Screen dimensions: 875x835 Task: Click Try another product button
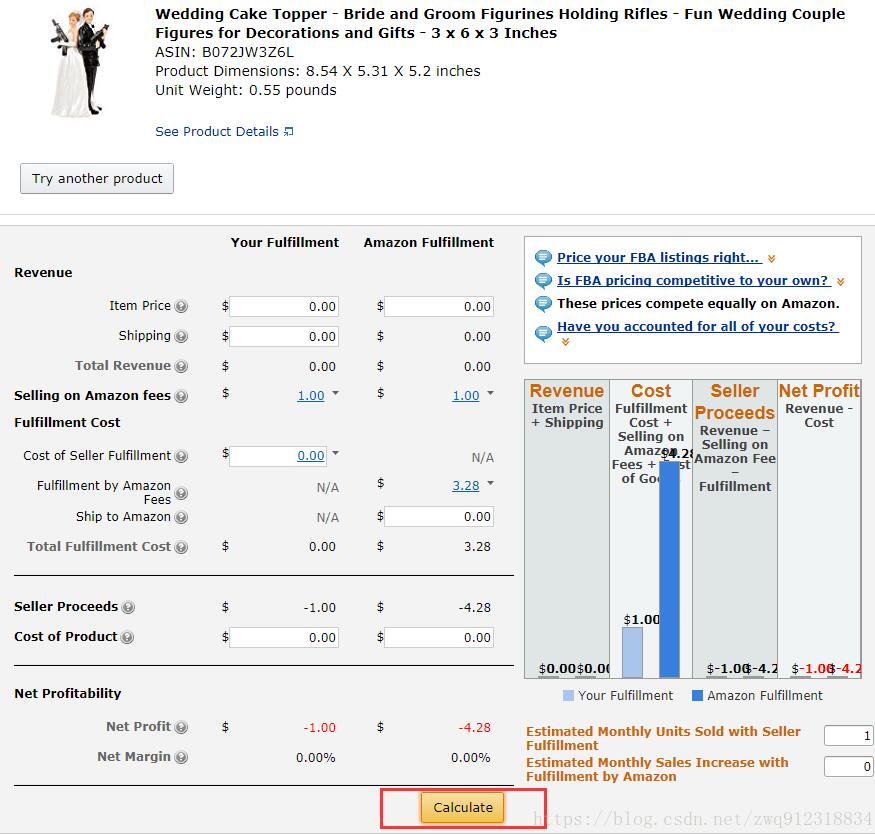(x=97, y=179)
